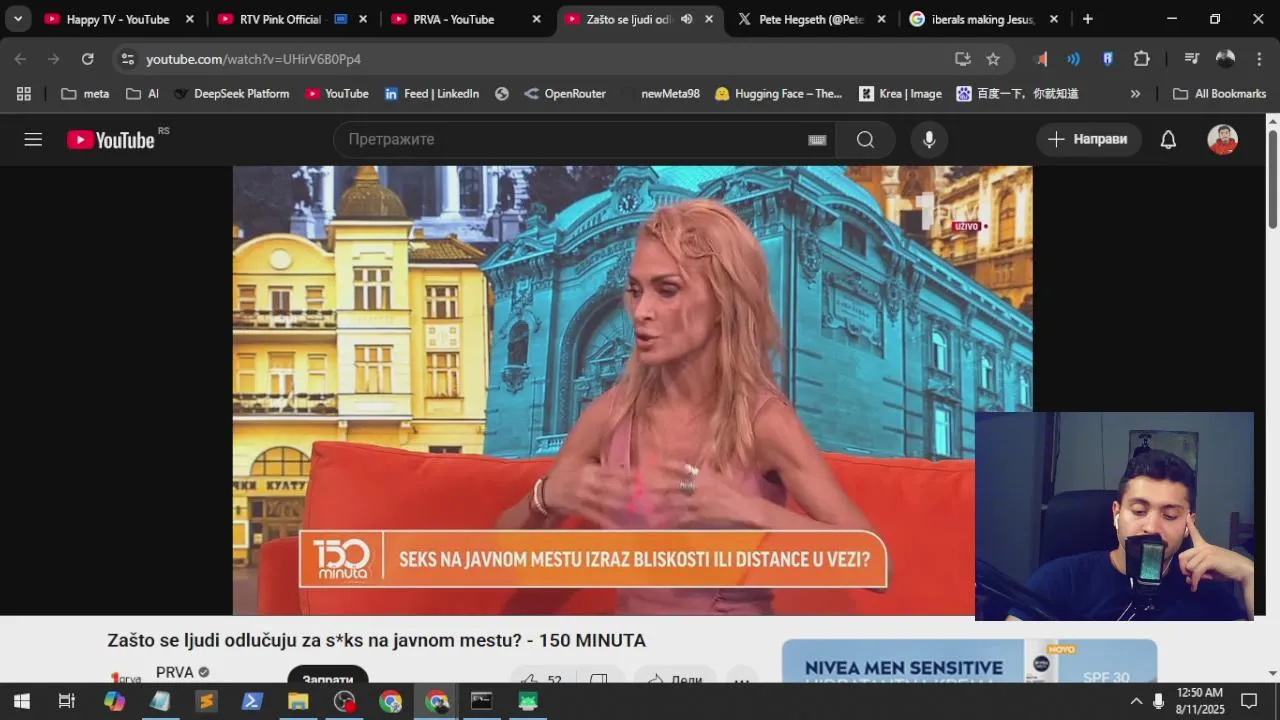
Task: Switch to the Pete Hegseth X tab
Action: pyautogui.click(x=803, y=19)
